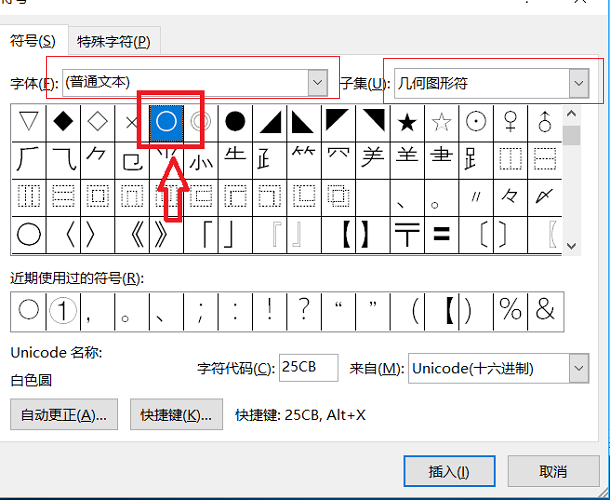Click the symbol grid scroll down arrow
610x500 pixels.
(571, 246)
